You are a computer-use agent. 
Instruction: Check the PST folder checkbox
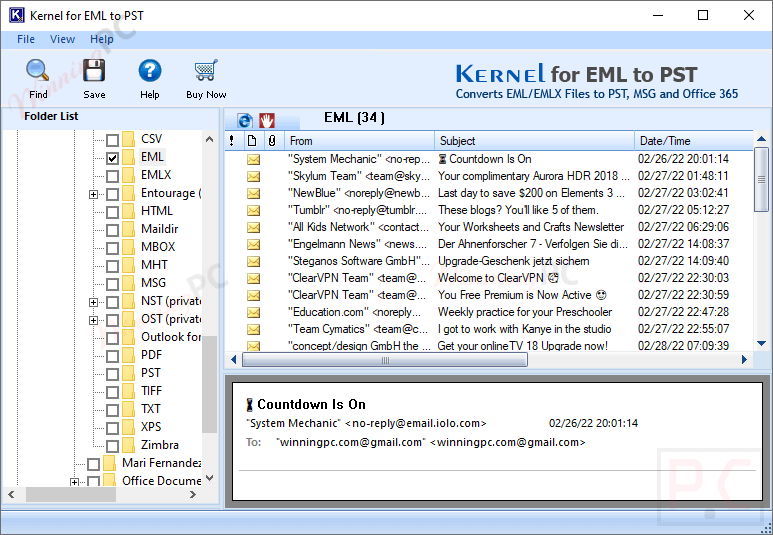[112, 374]
